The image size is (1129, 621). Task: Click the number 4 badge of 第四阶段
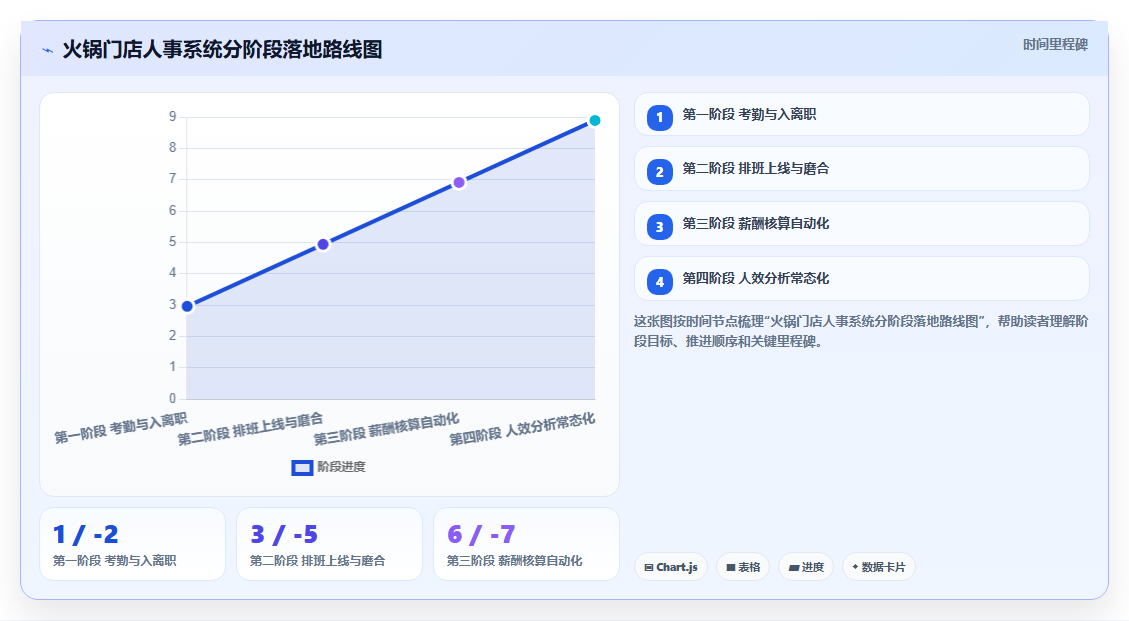pos(660,282)
